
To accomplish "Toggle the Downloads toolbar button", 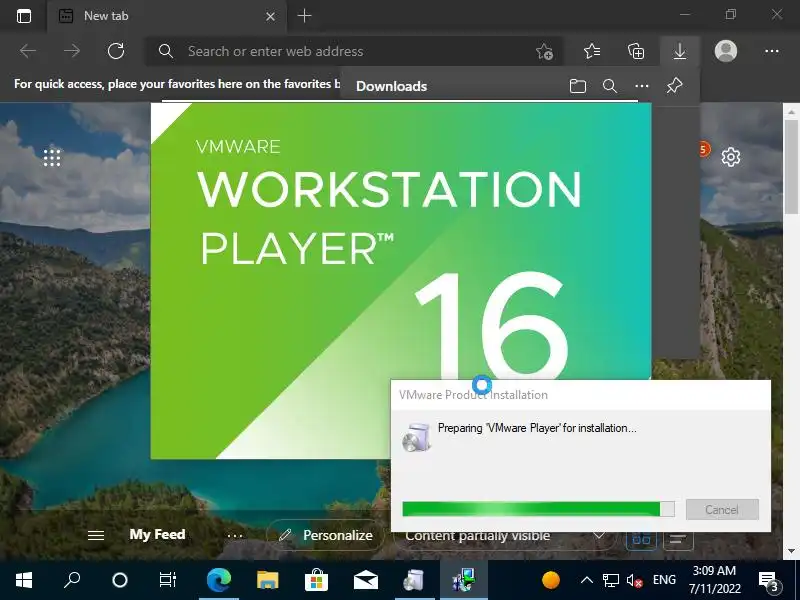I will pos(680,51).
